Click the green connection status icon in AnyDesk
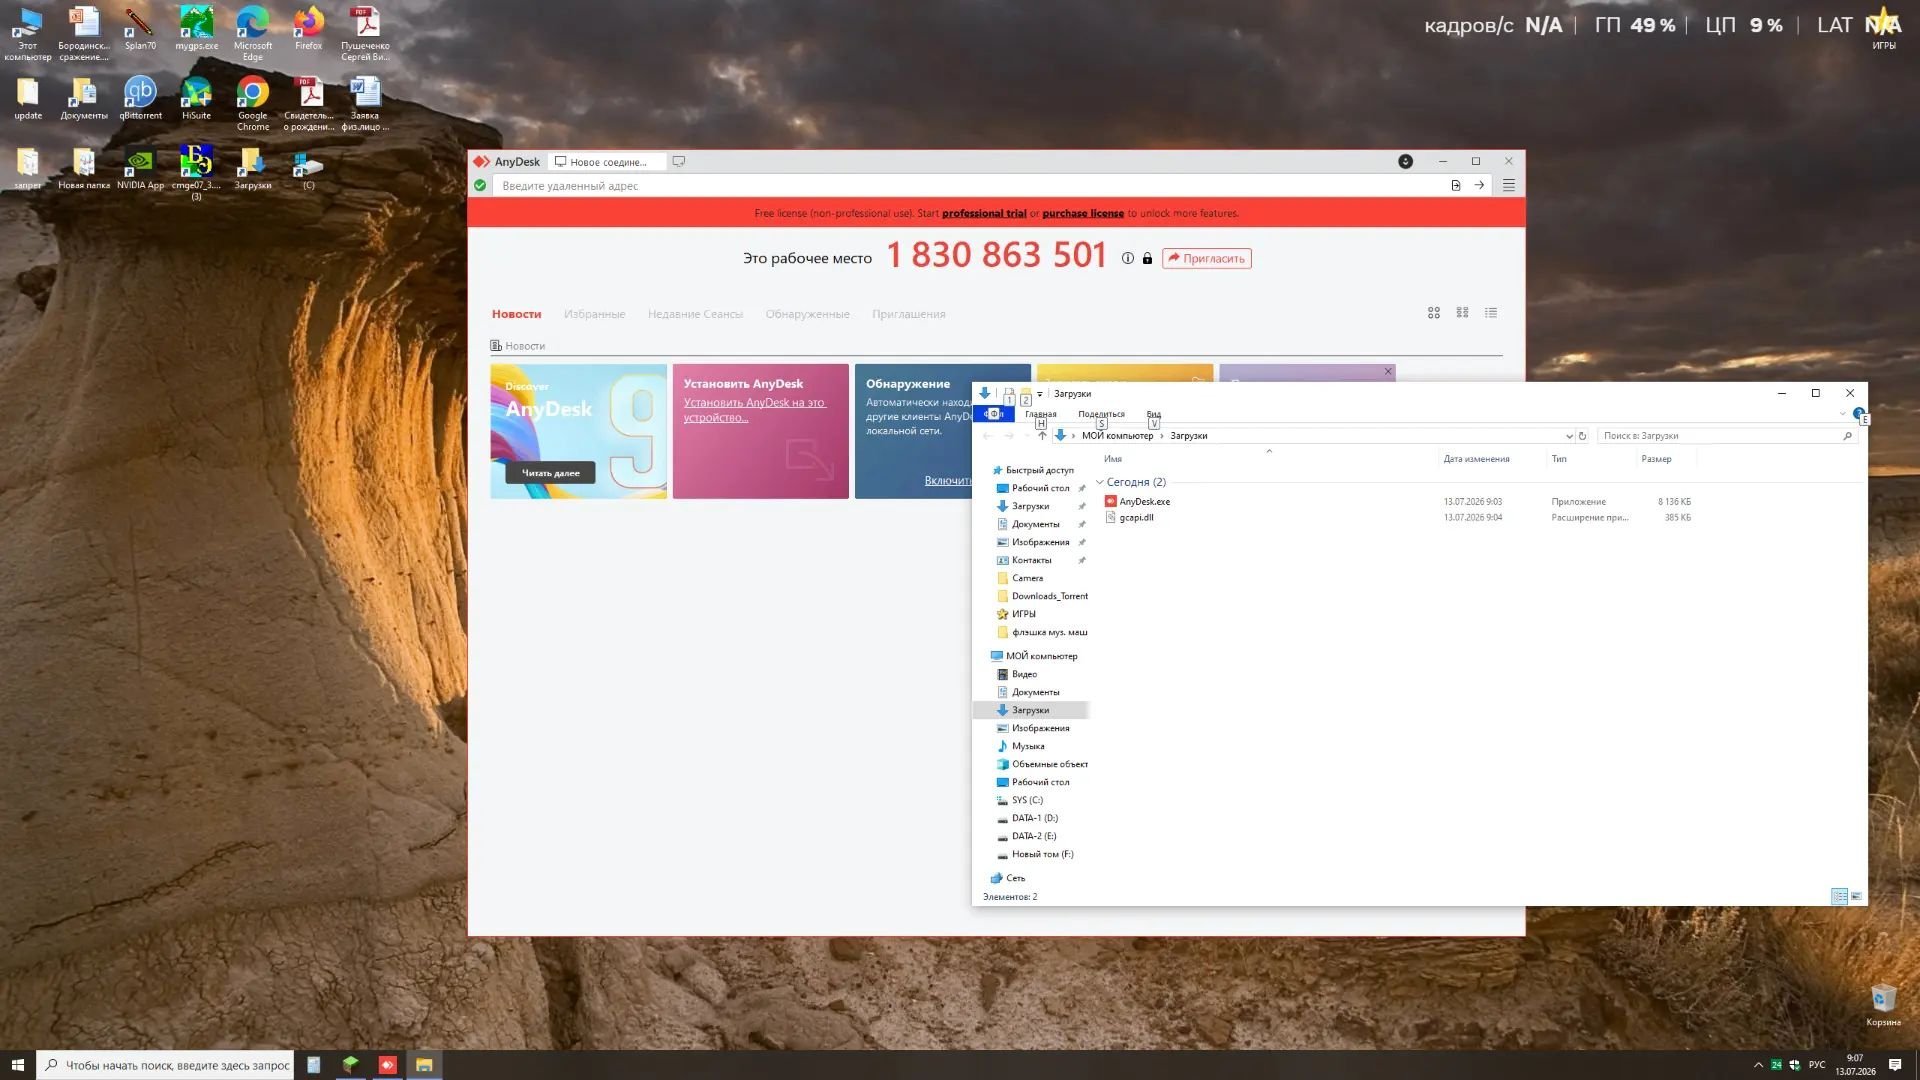Viewport: 1920px width, 1080px height. (x=480, y=185)
